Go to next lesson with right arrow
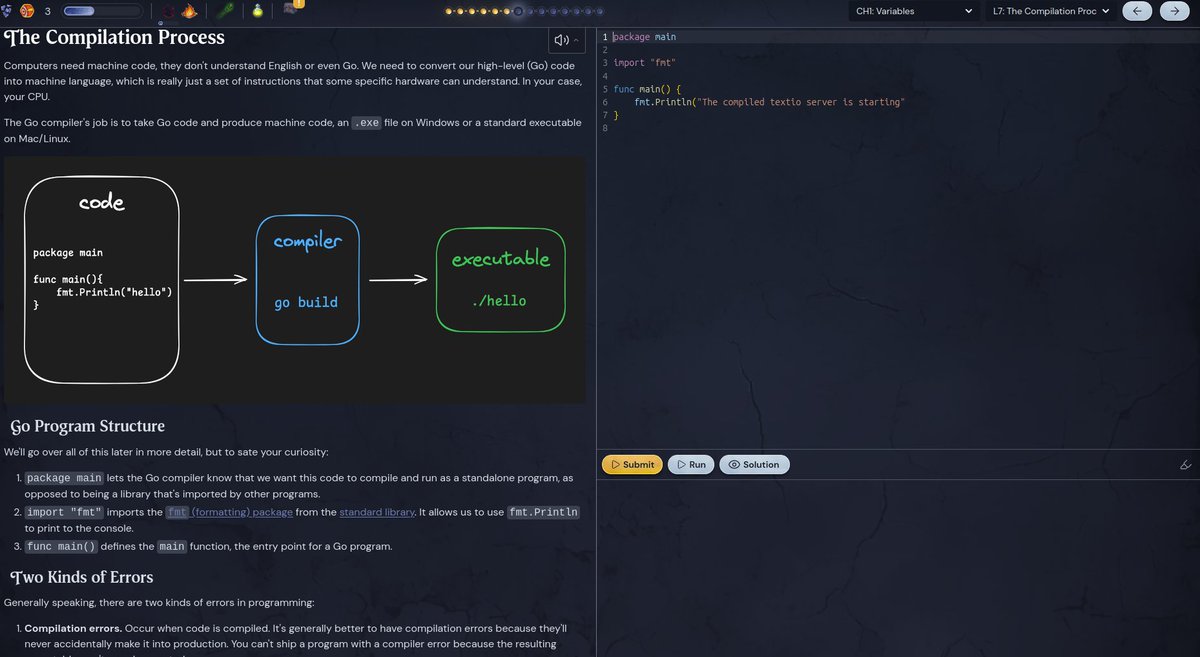Screen dimensions: 1200x657 (1174, 11)
